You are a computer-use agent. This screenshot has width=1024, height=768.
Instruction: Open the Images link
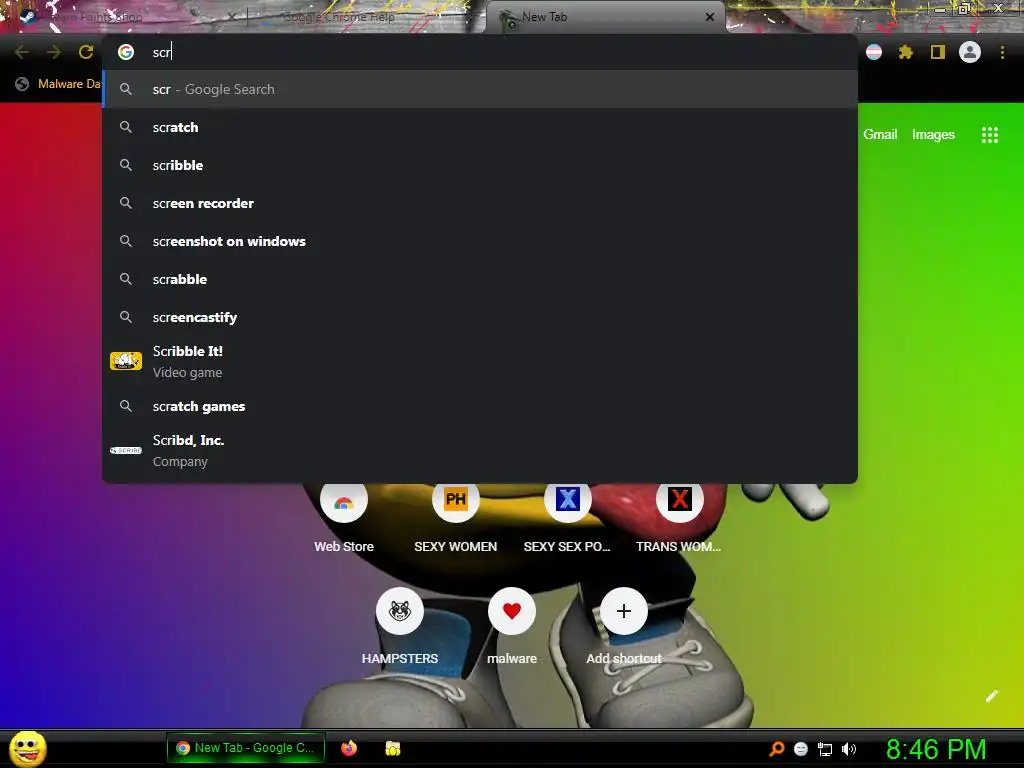933,135
